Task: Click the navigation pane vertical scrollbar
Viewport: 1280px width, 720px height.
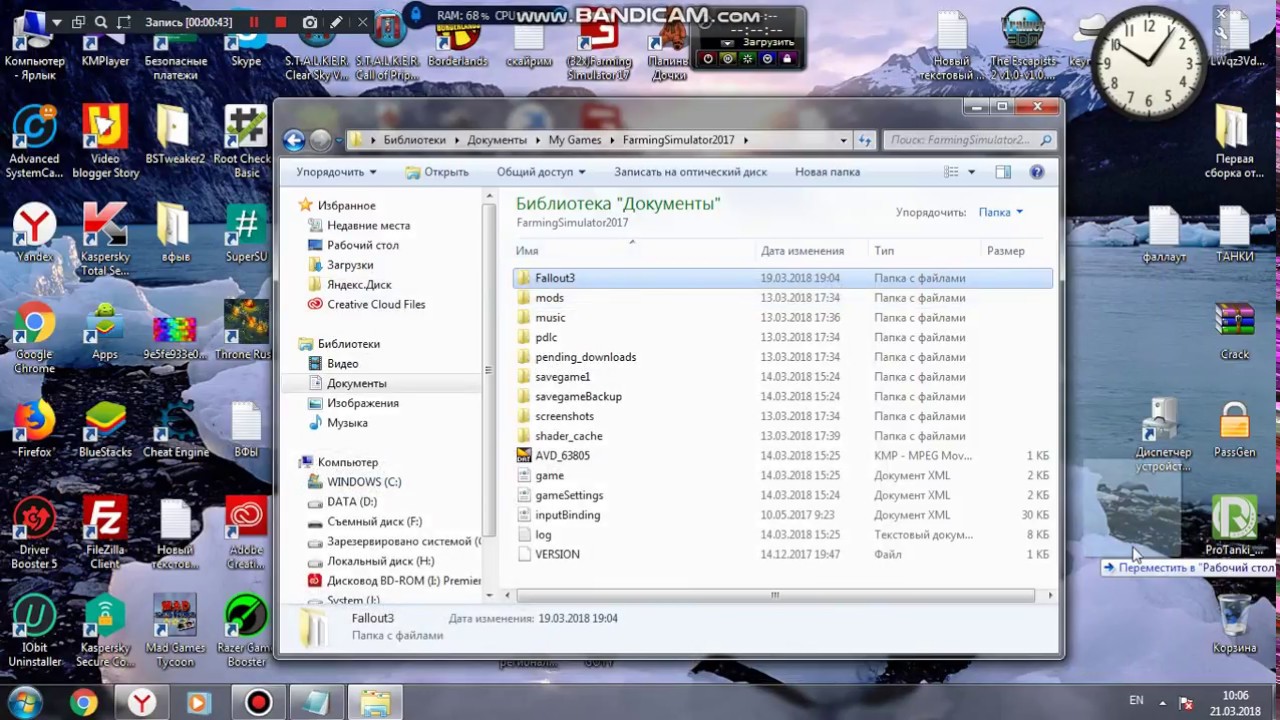Action: tap(488, 369)
